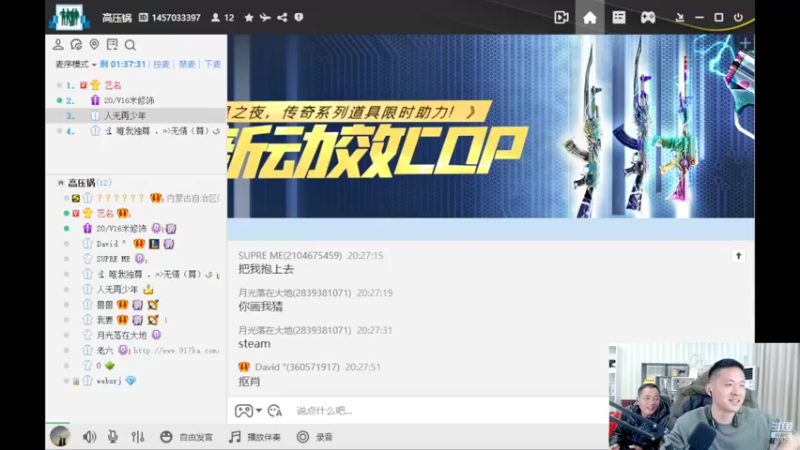Viewport: 800px width, 450px height.
Task: Select SUPRE ME in the member list
Action: (x=136, y=259)
